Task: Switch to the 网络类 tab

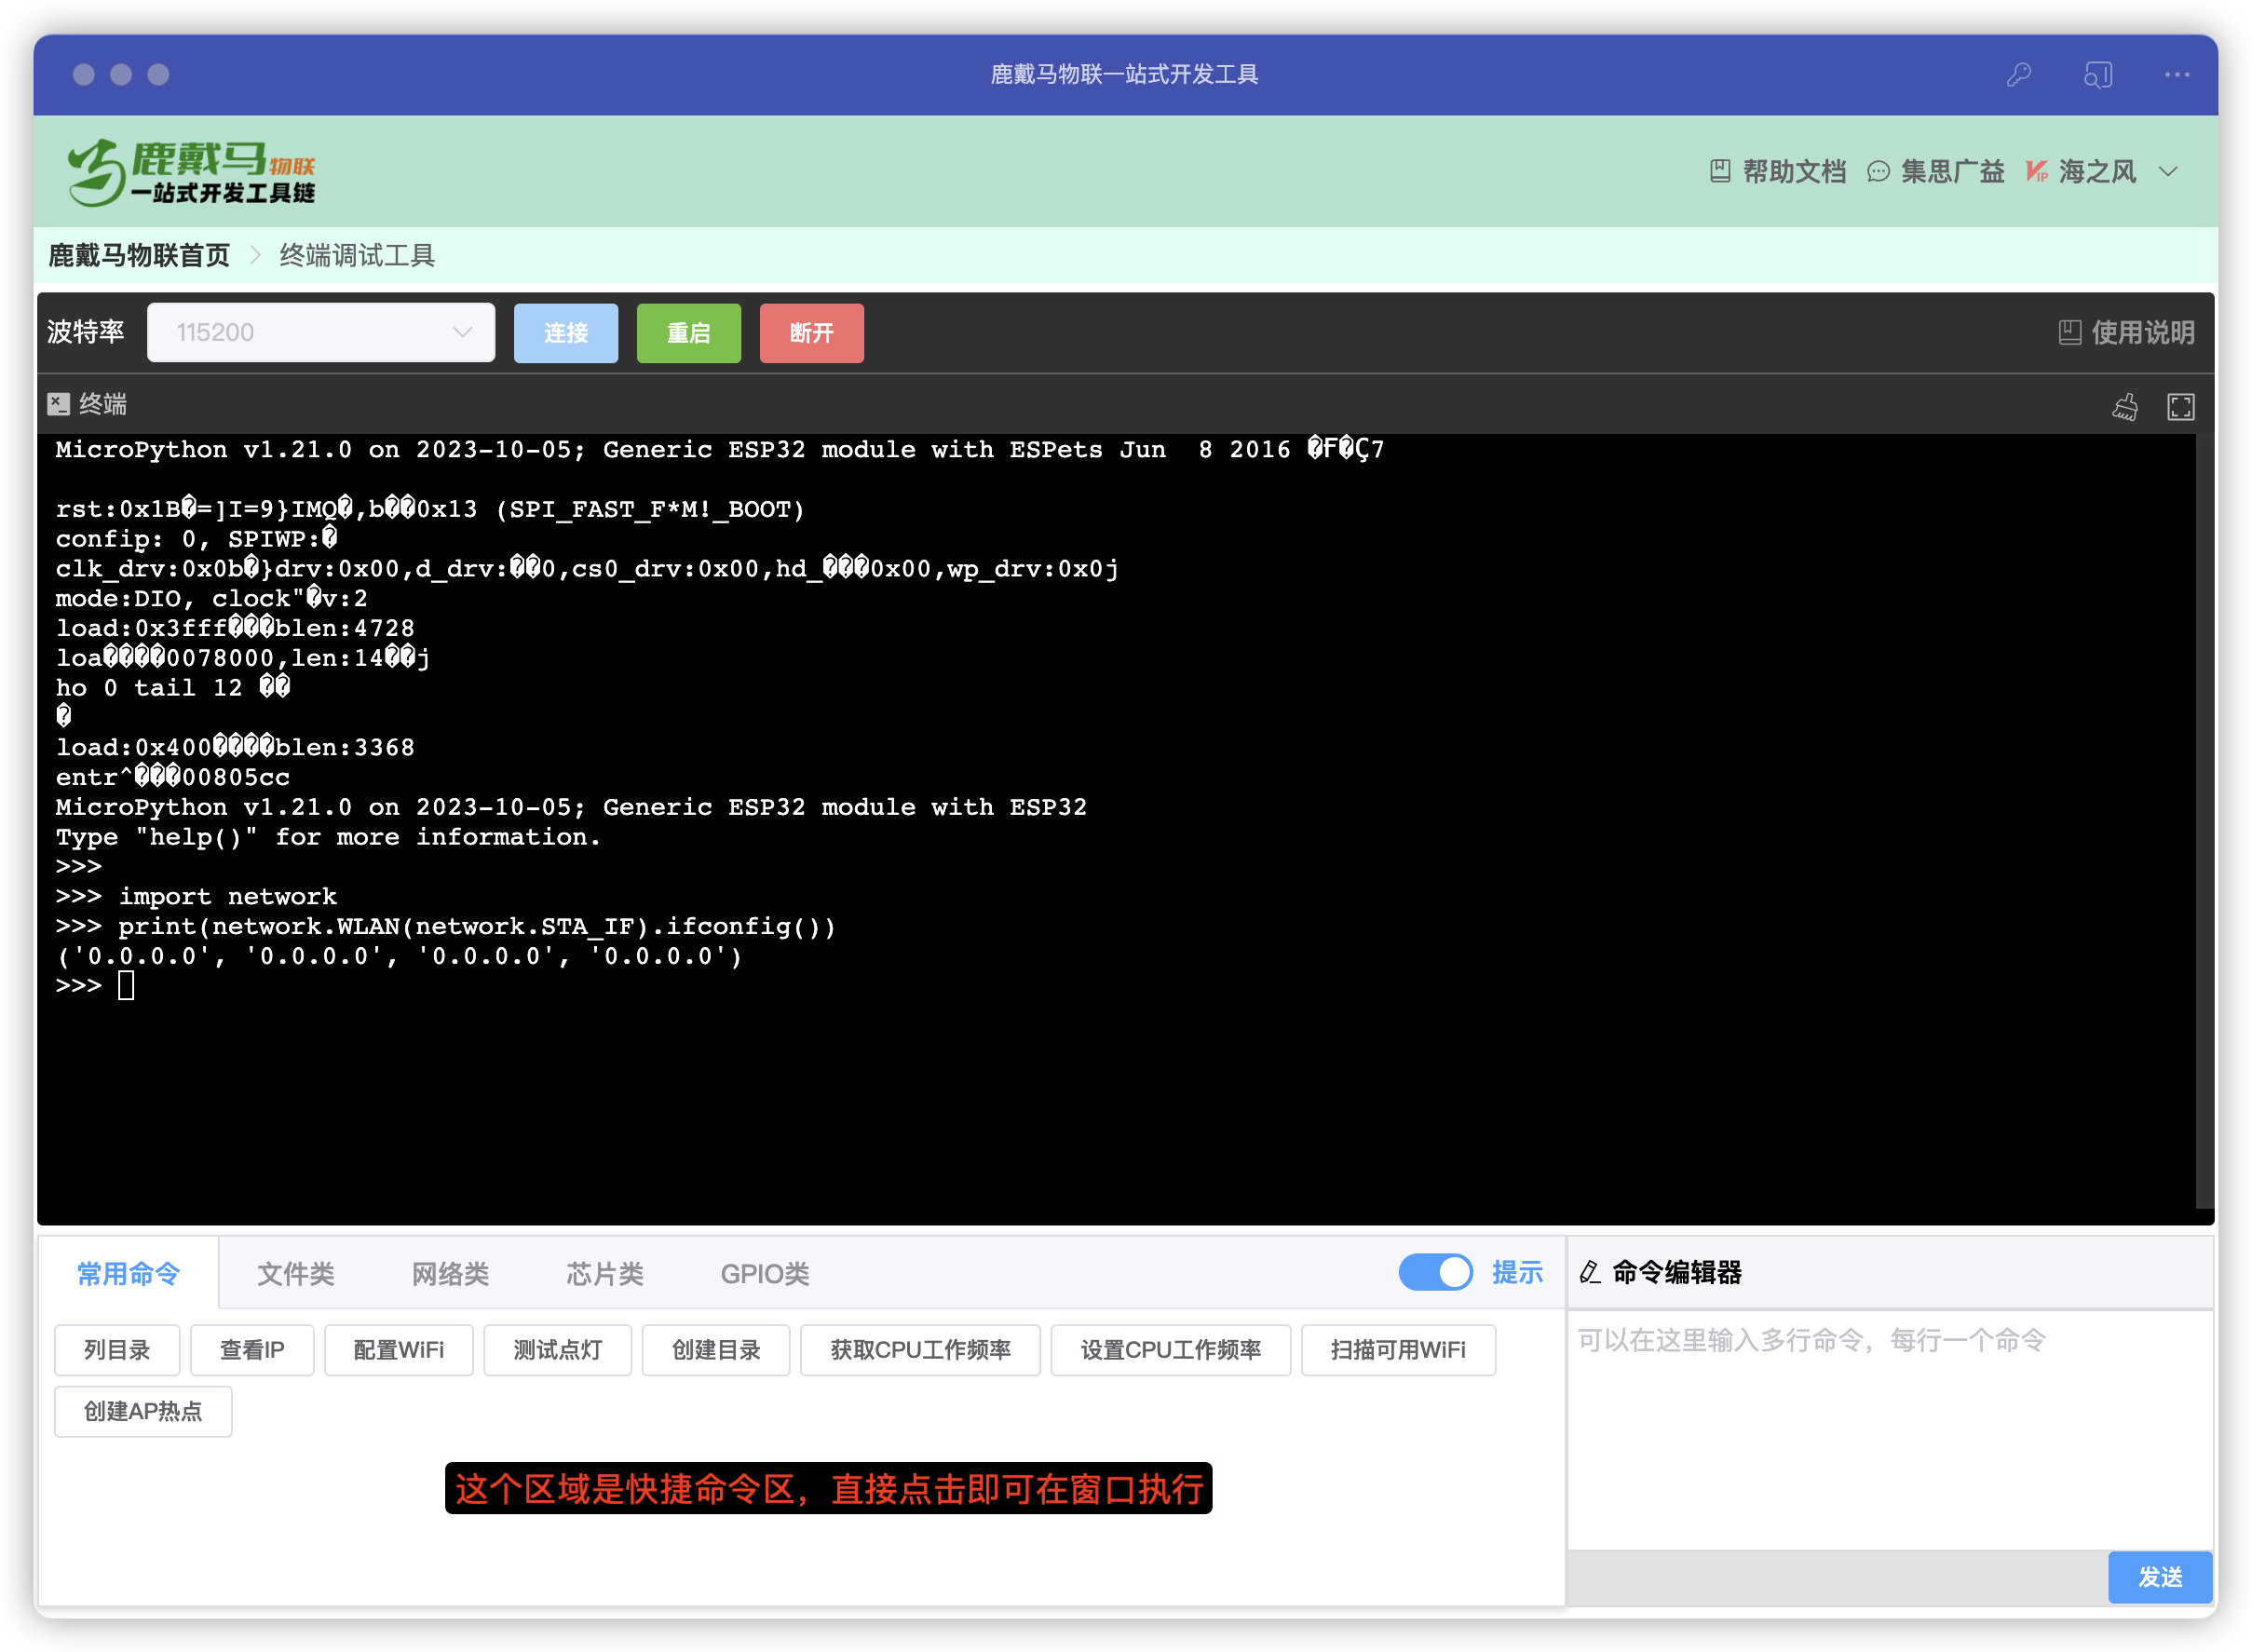Action: click(x=449, y=1273)
